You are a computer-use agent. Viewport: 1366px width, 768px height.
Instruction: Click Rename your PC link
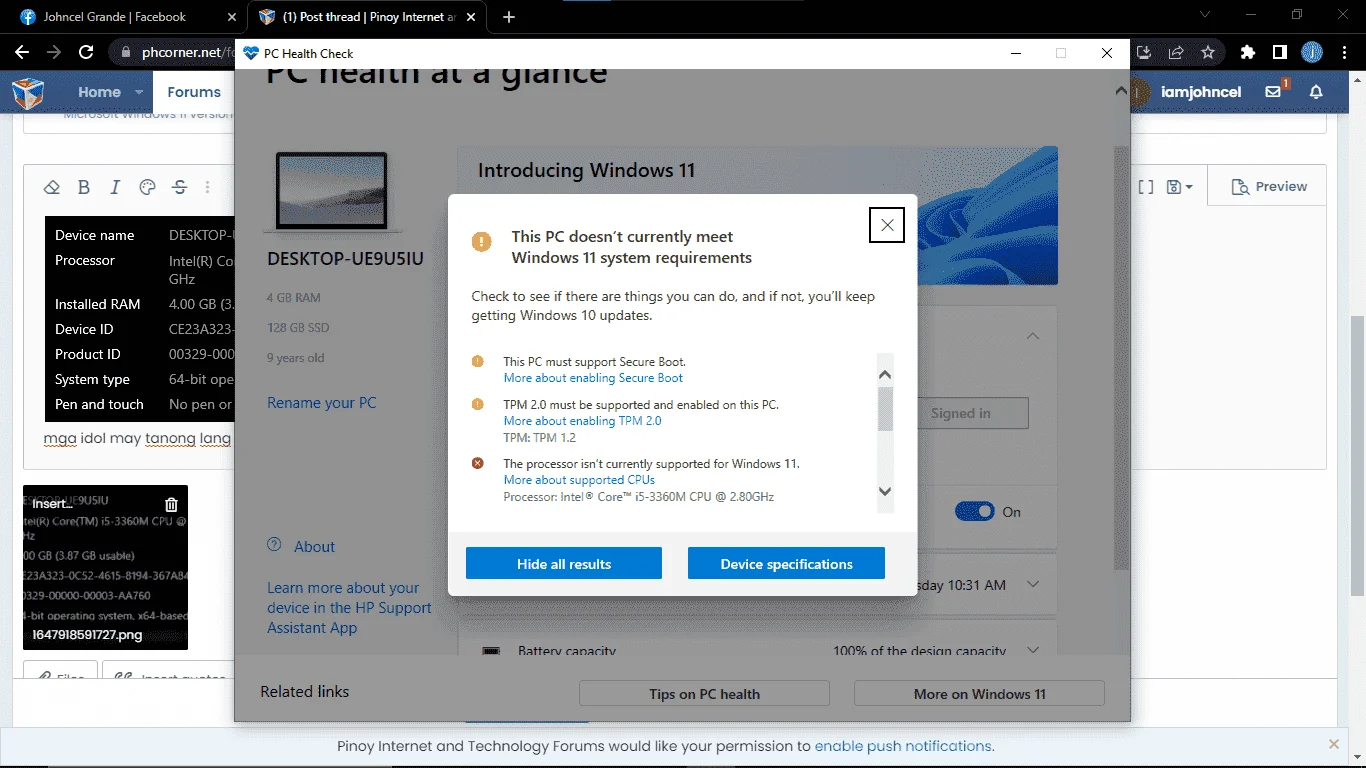point(322,402)
